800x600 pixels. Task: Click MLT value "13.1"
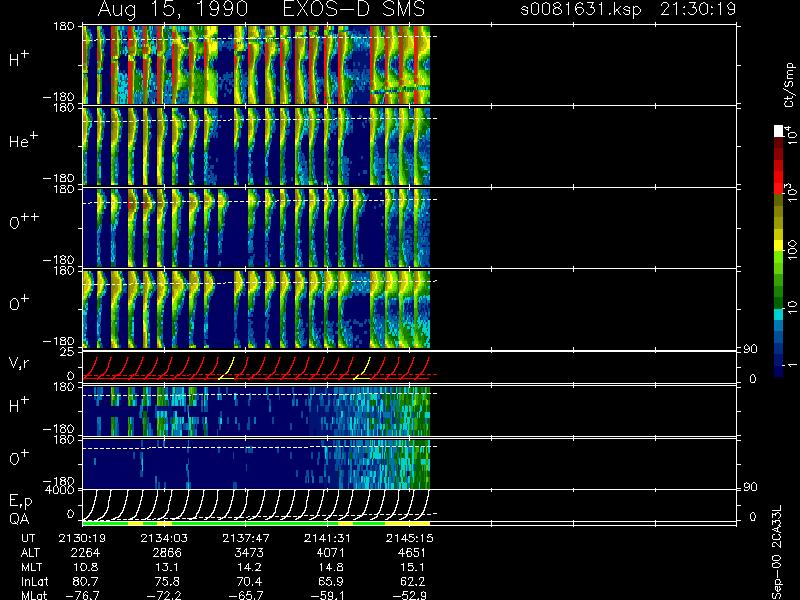(x=167, y=567)
